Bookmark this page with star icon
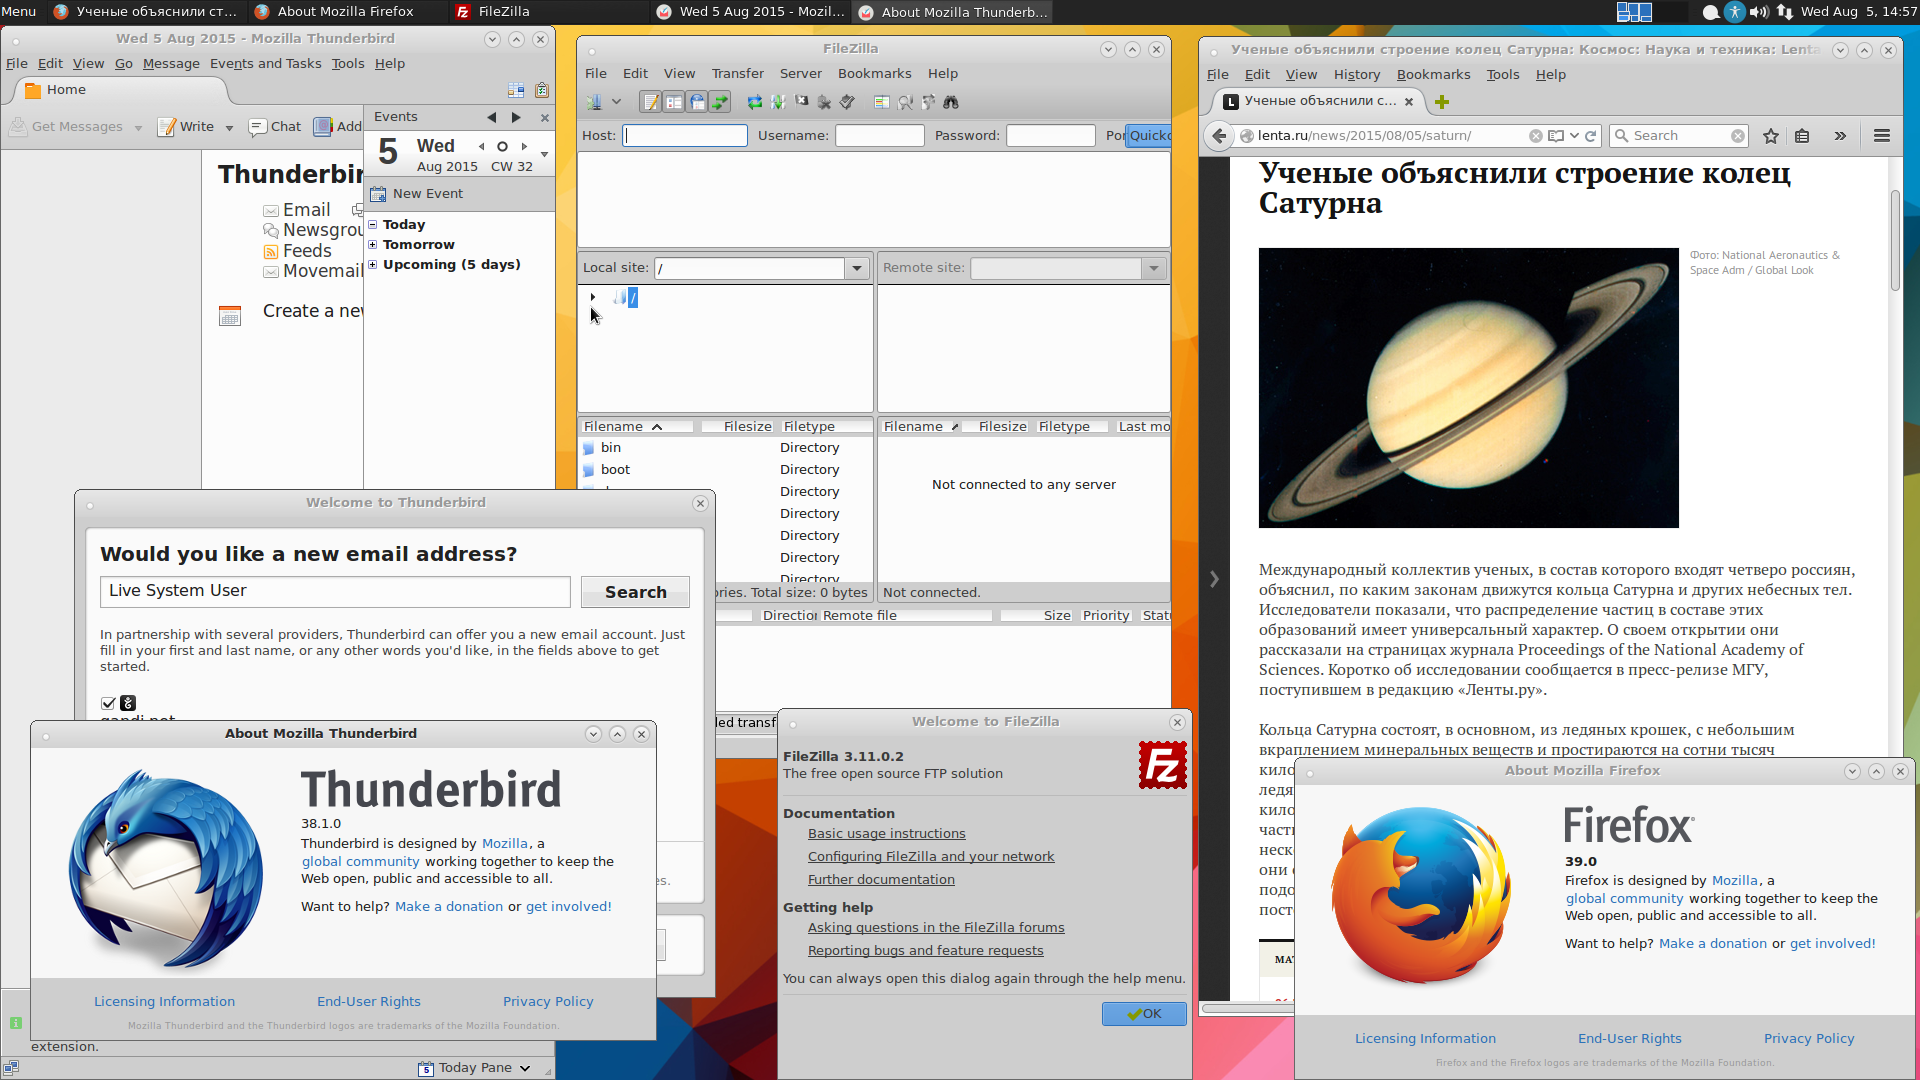The height and width of the screenshot is (1080, 1920). [1771, 136]
